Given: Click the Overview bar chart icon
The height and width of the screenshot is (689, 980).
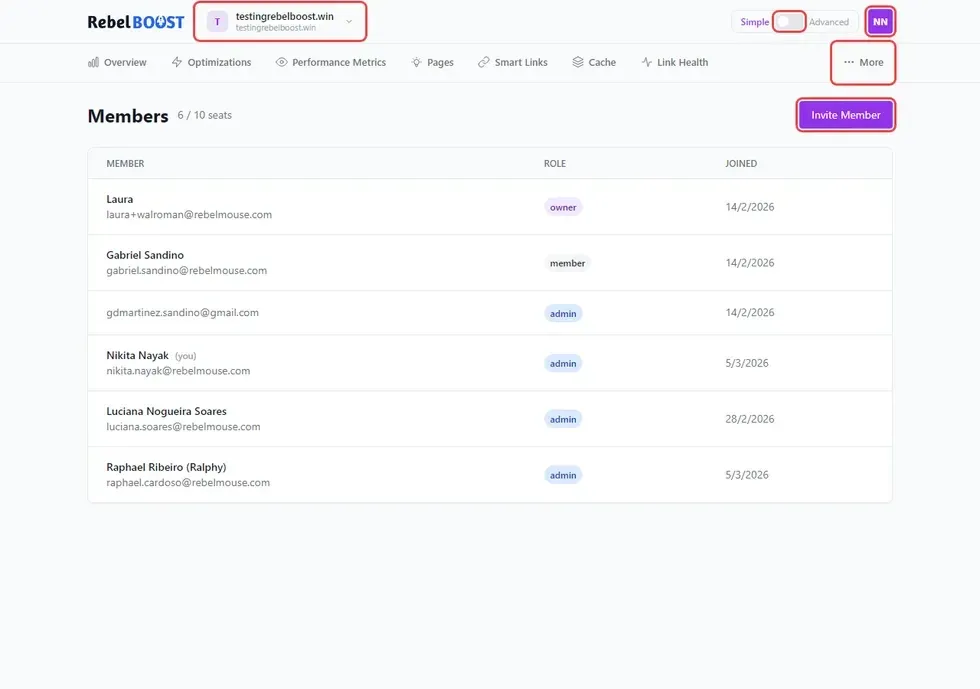Looking at the screenshot, I should pos(94,62).
